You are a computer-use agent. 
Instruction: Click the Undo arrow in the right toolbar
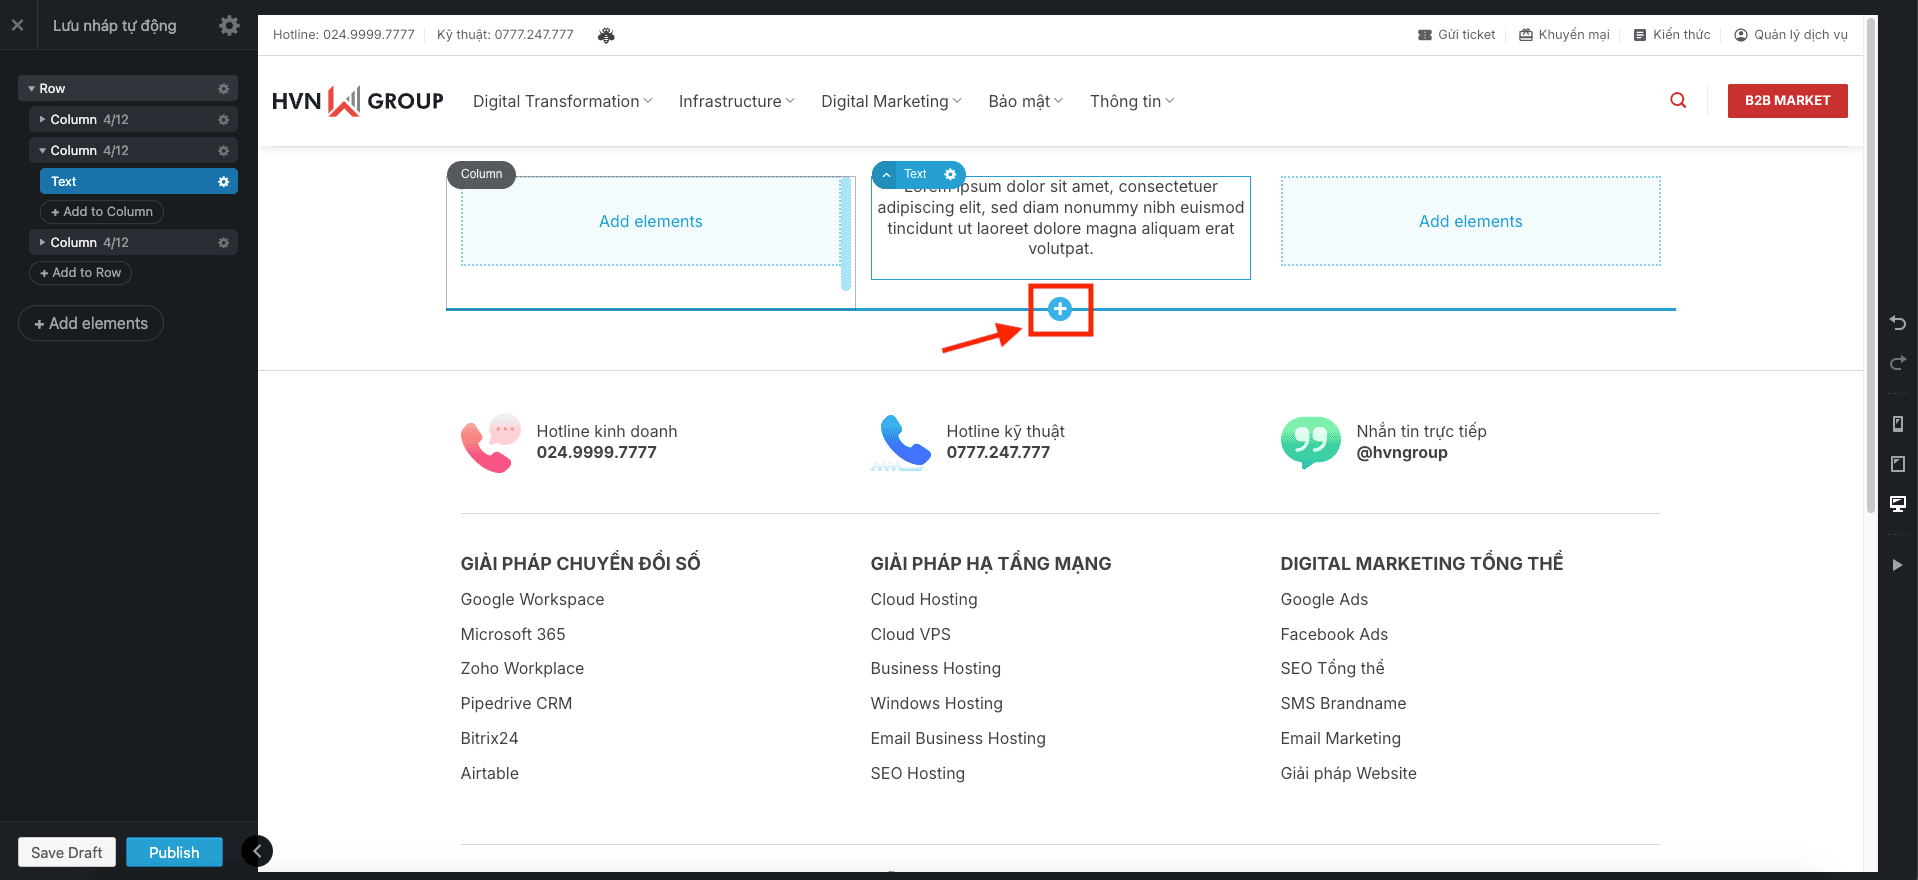tap(1897, 323)
